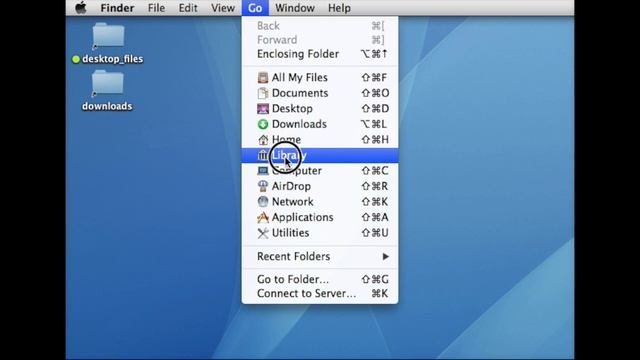The image size is (640, 360).
Task: Click the All My Files icon
Action: [263, 78]
